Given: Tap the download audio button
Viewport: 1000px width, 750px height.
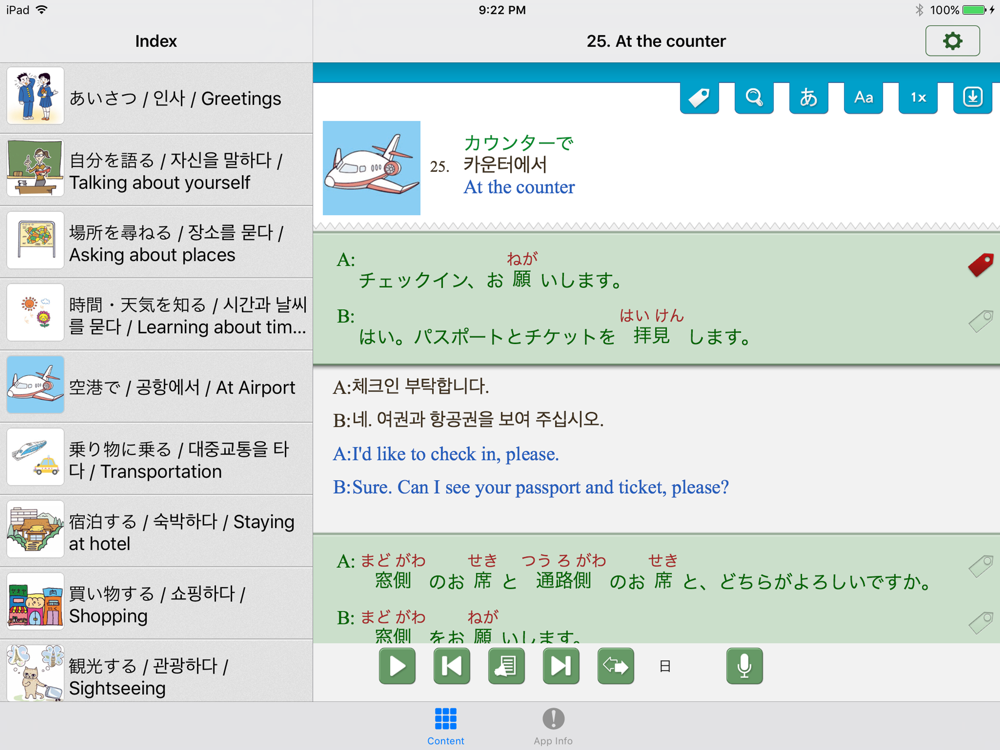Looking at the screenshot, I should 973,98.
